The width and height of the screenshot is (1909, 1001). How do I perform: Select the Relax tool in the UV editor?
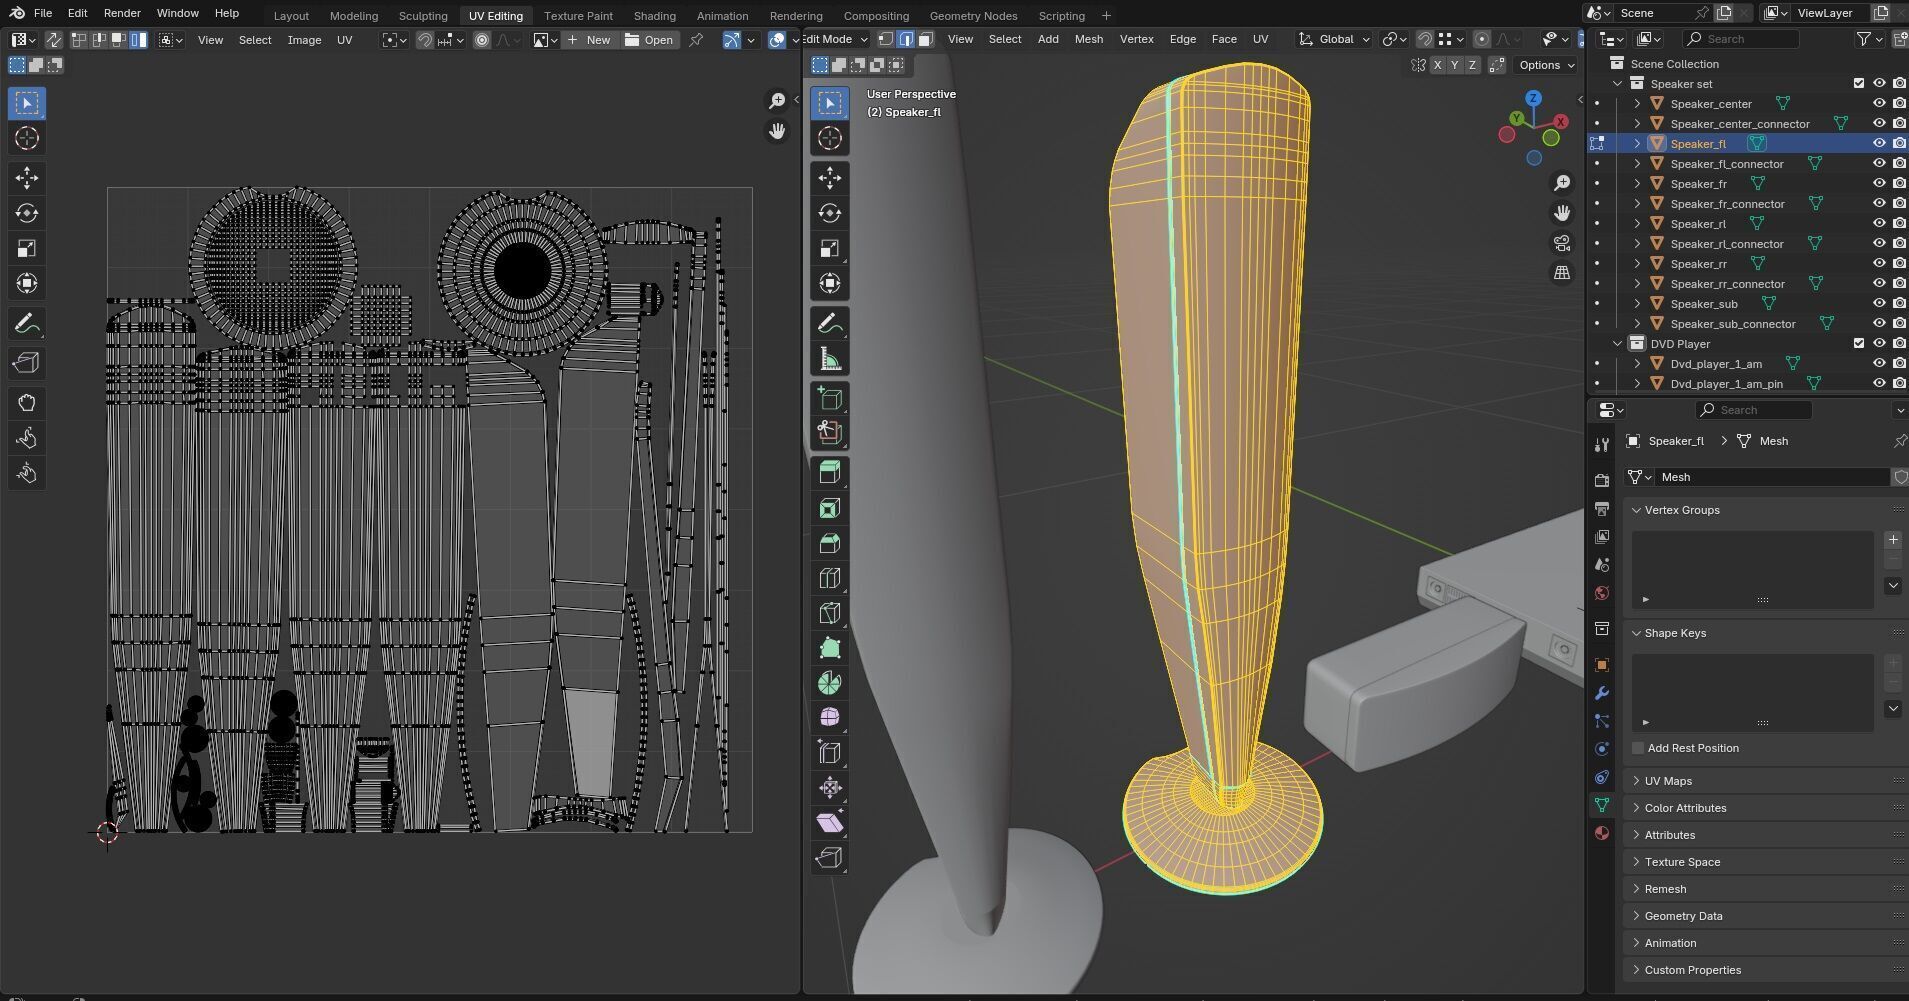click(27, 438)
